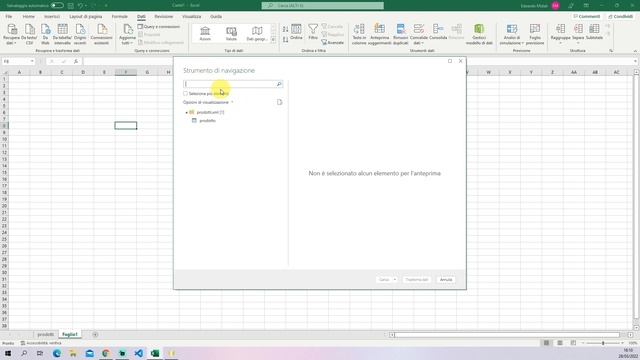Open the Carica dropdown arrow
The image size is (640, 360).
(x=395, y=280)
